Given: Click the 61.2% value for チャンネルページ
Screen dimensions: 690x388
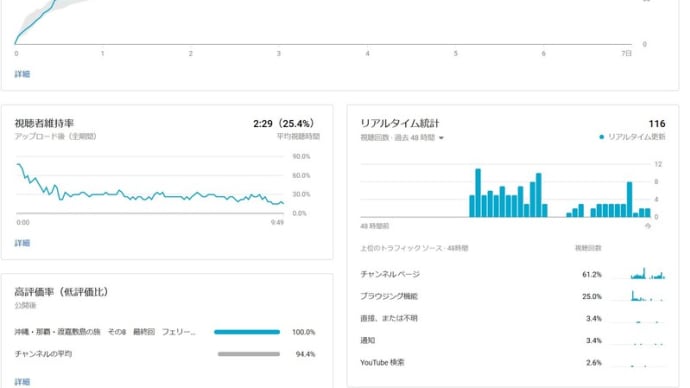Looking at the screenshot, I should 591,275.
